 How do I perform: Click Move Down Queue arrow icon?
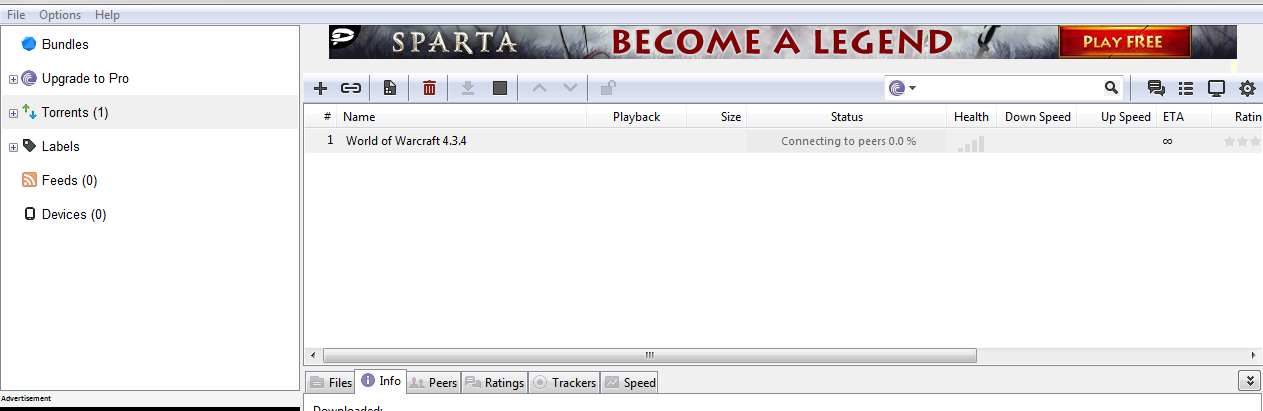click(570, 88)
